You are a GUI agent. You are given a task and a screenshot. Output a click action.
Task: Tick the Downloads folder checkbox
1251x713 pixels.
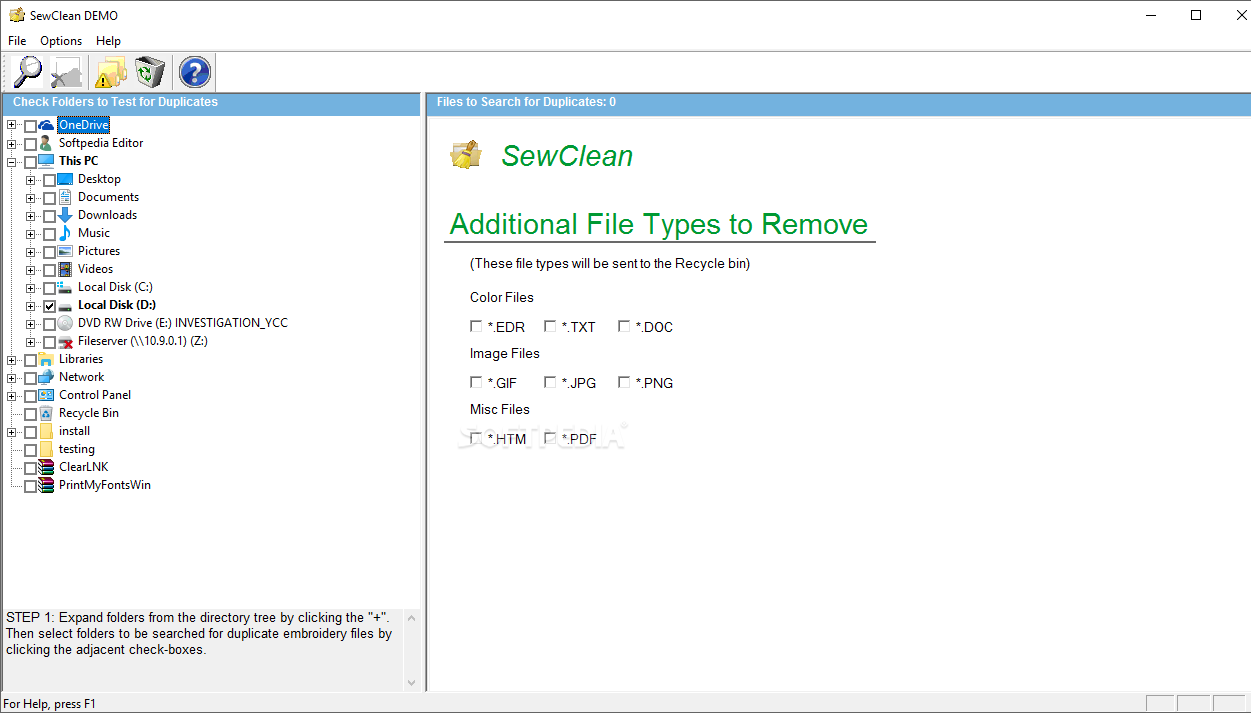click(x=49, y=216)
